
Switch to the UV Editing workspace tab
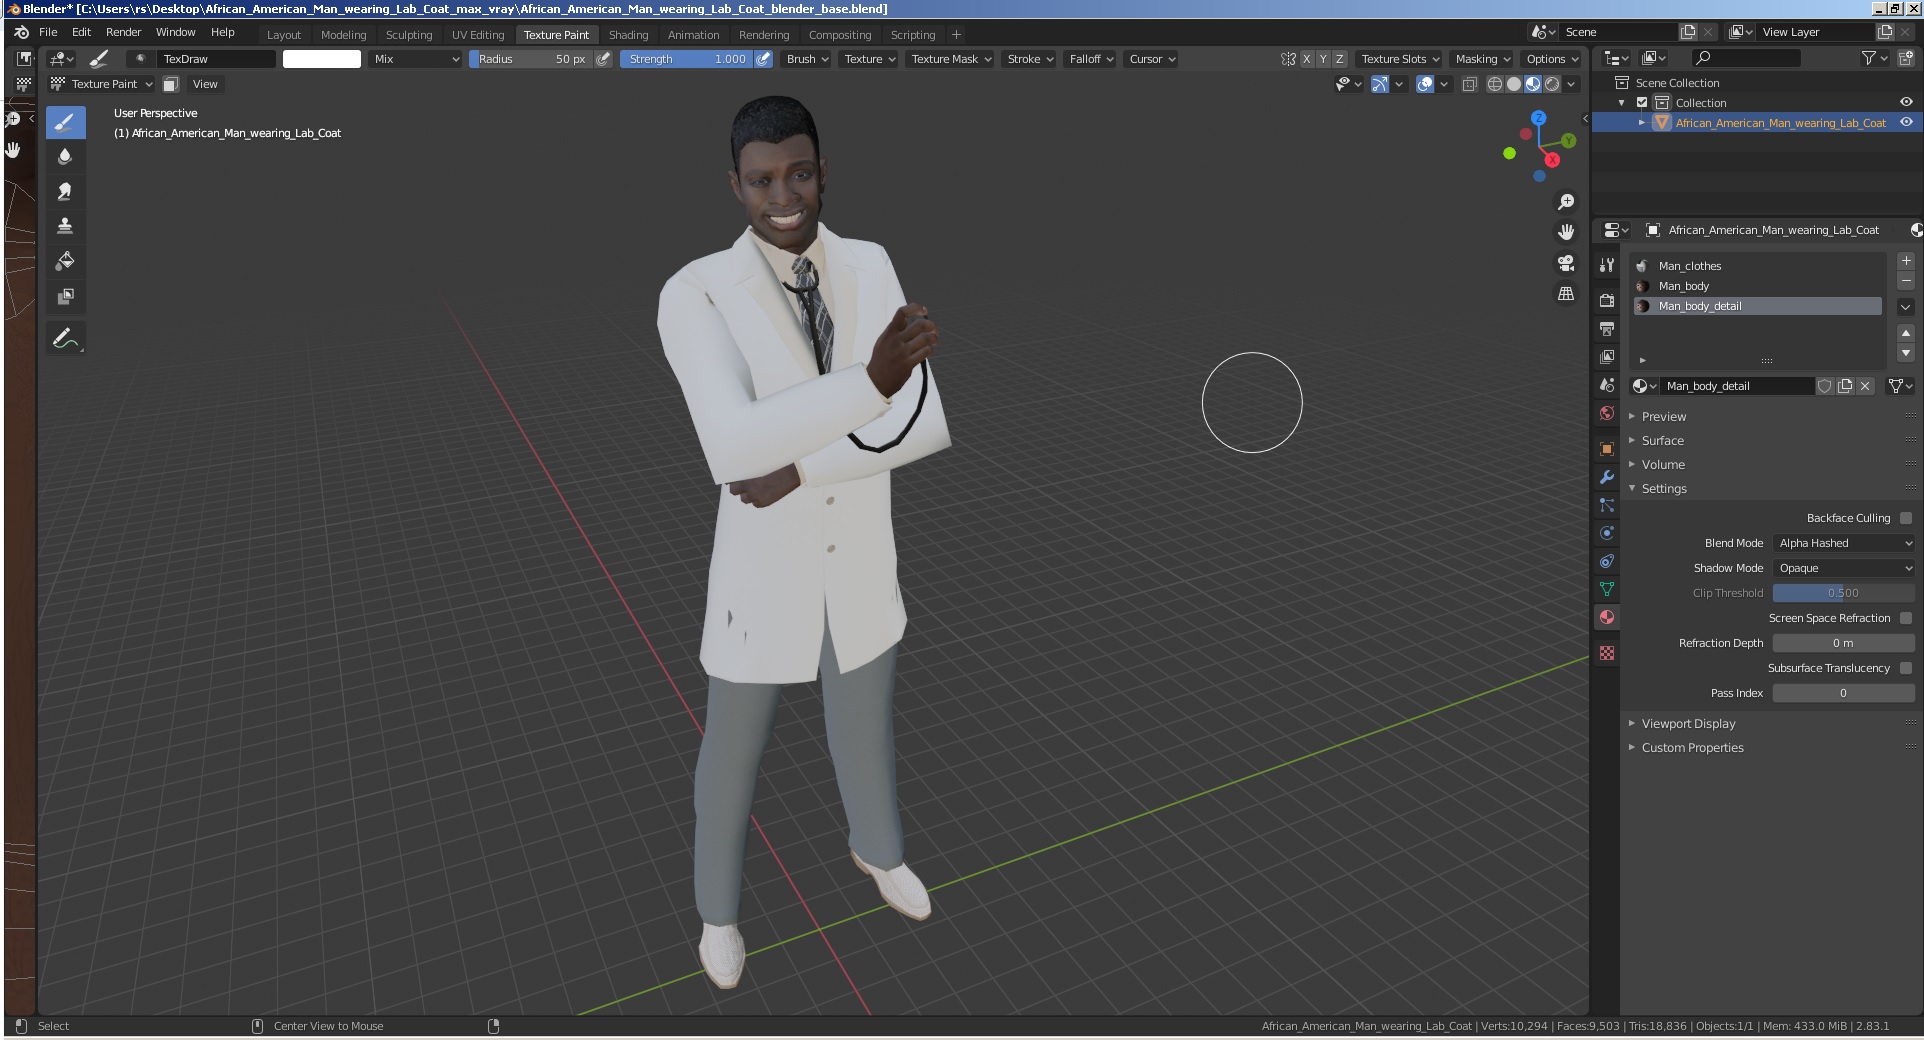click(478, 35)
